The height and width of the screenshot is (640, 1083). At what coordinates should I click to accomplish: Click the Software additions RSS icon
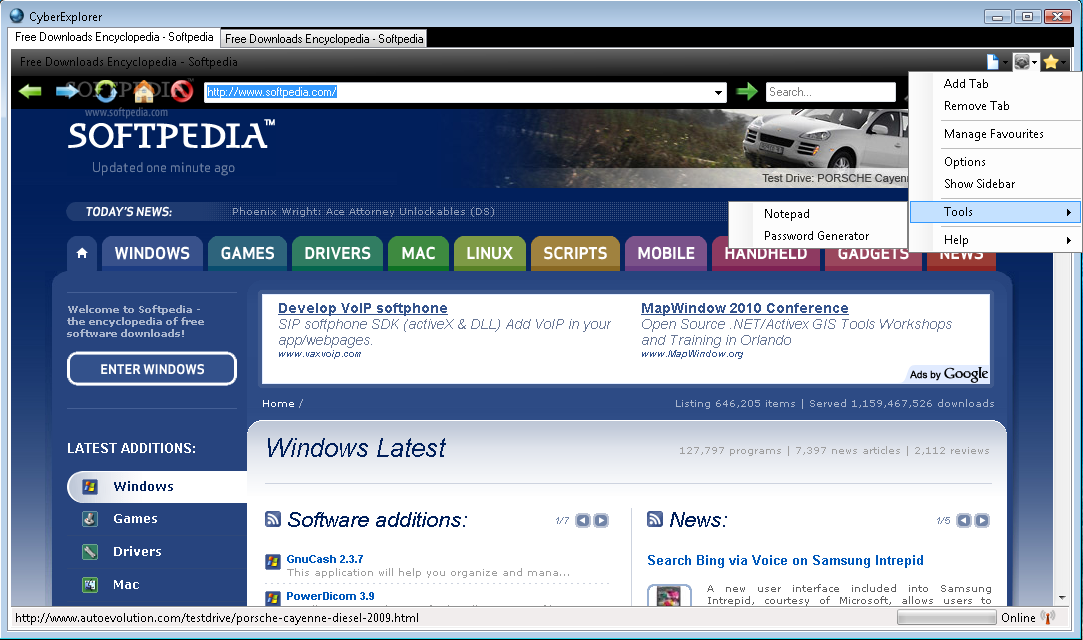pyautogui.click(x=273, y=519)
